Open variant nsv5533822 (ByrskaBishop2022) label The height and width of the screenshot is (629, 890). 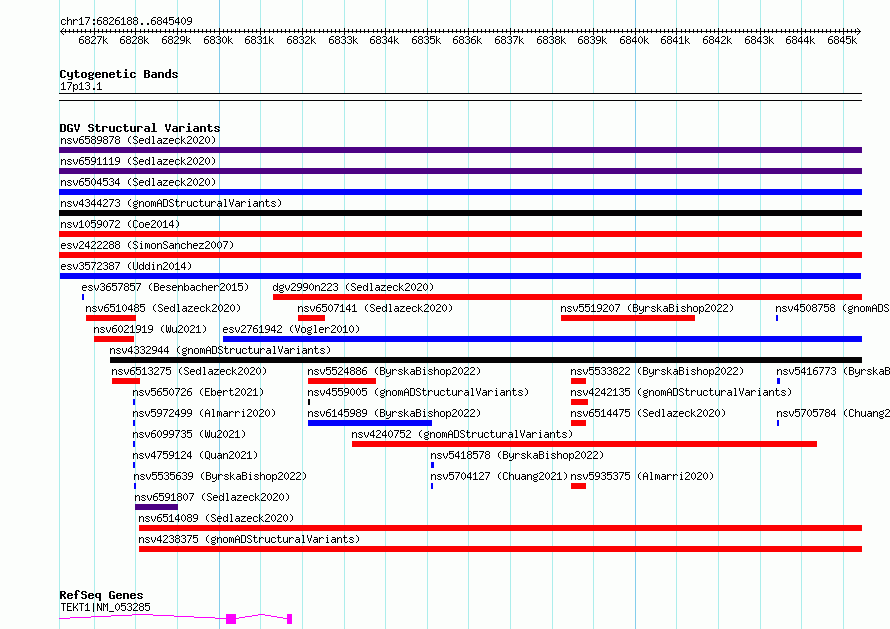[657, 371]
